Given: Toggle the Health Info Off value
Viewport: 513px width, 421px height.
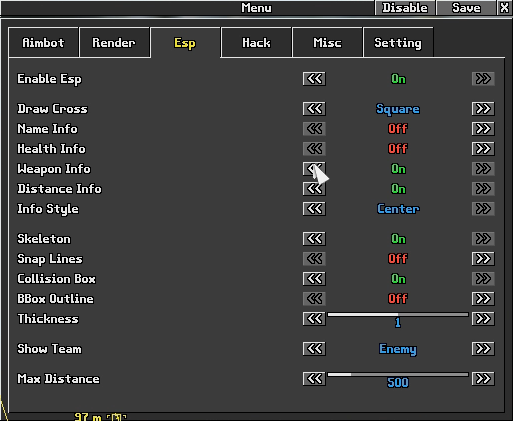Looking at the screenshot, I should (x=398, y=149).
